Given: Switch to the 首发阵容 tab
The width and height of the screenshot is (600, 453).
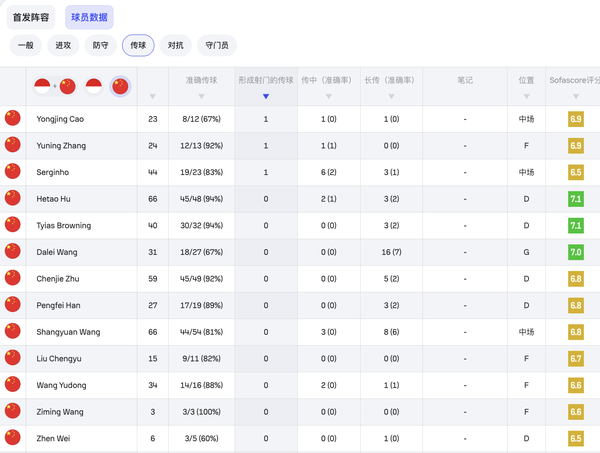Looking at the screenshot, I should pyautogui.click(x=31, y=17).
